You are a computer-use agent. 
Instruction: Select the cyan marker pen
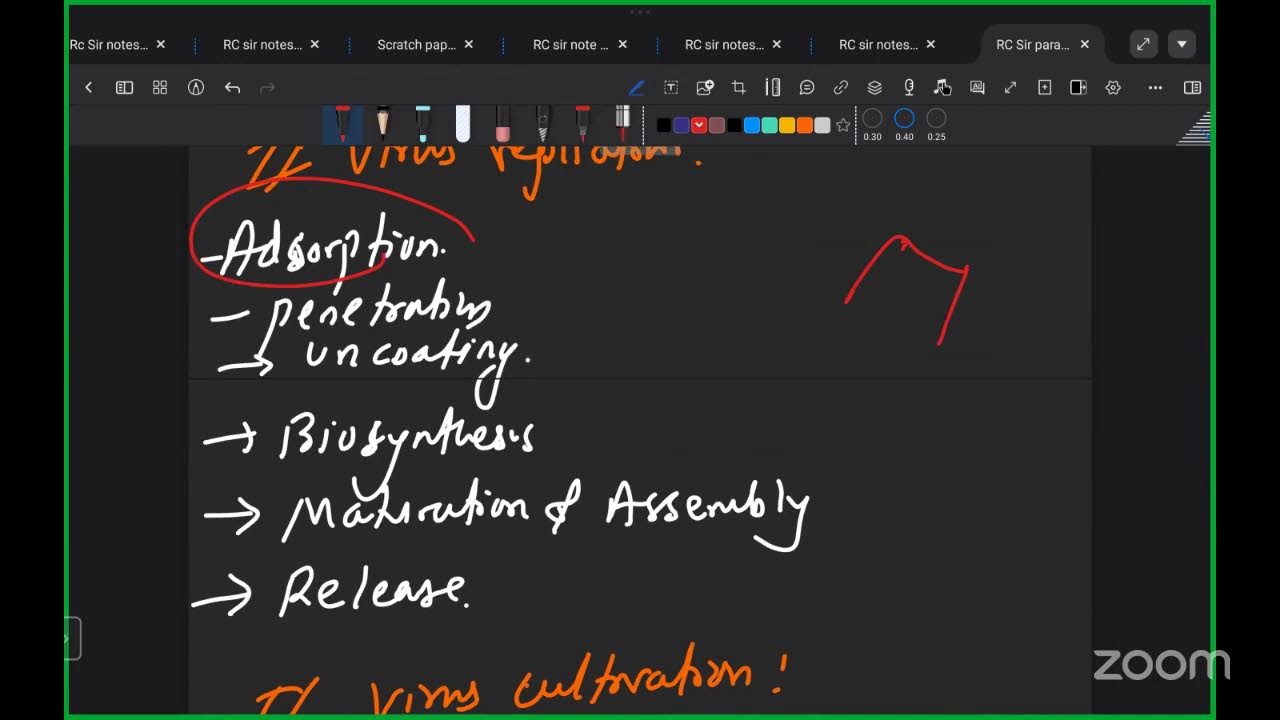click(x=423, y=124)
